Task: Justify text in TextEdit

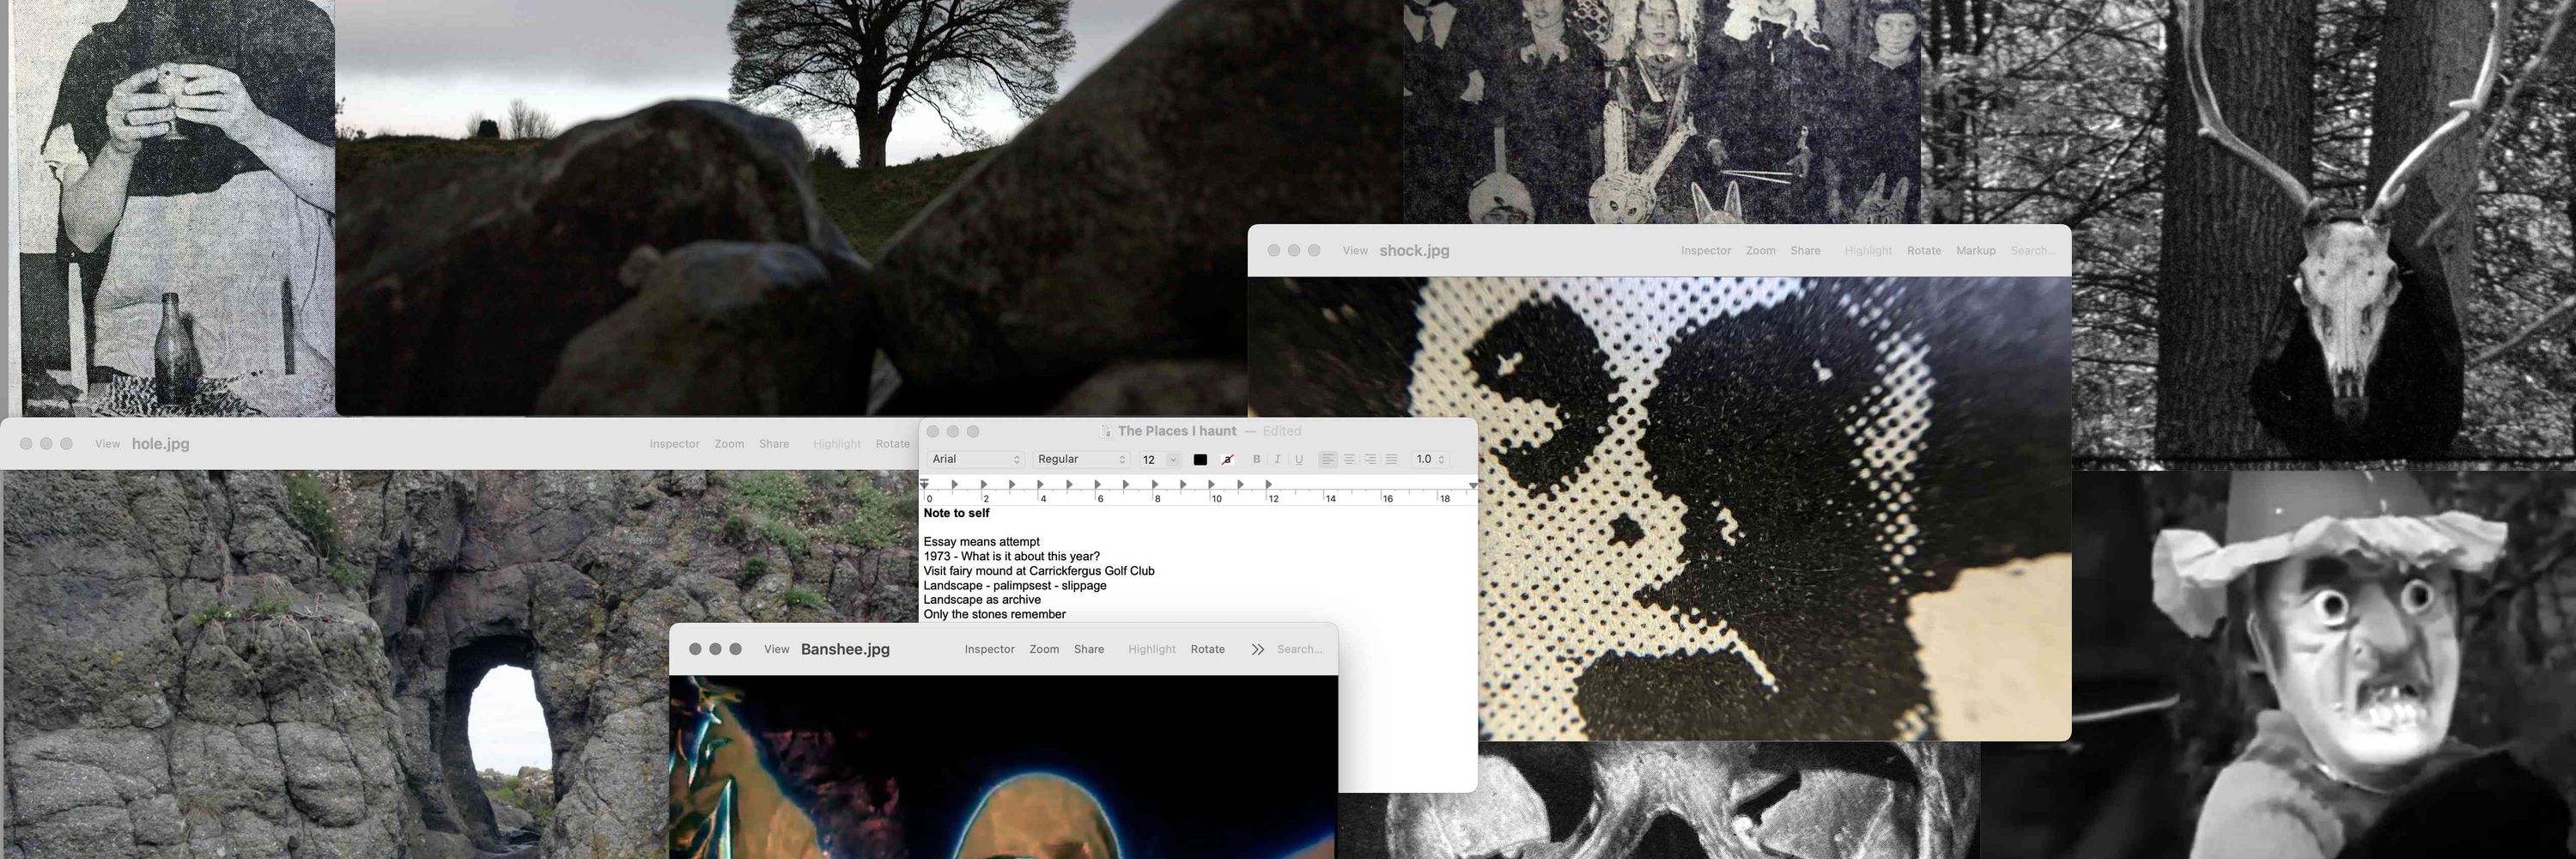Action: point(1391,459)
